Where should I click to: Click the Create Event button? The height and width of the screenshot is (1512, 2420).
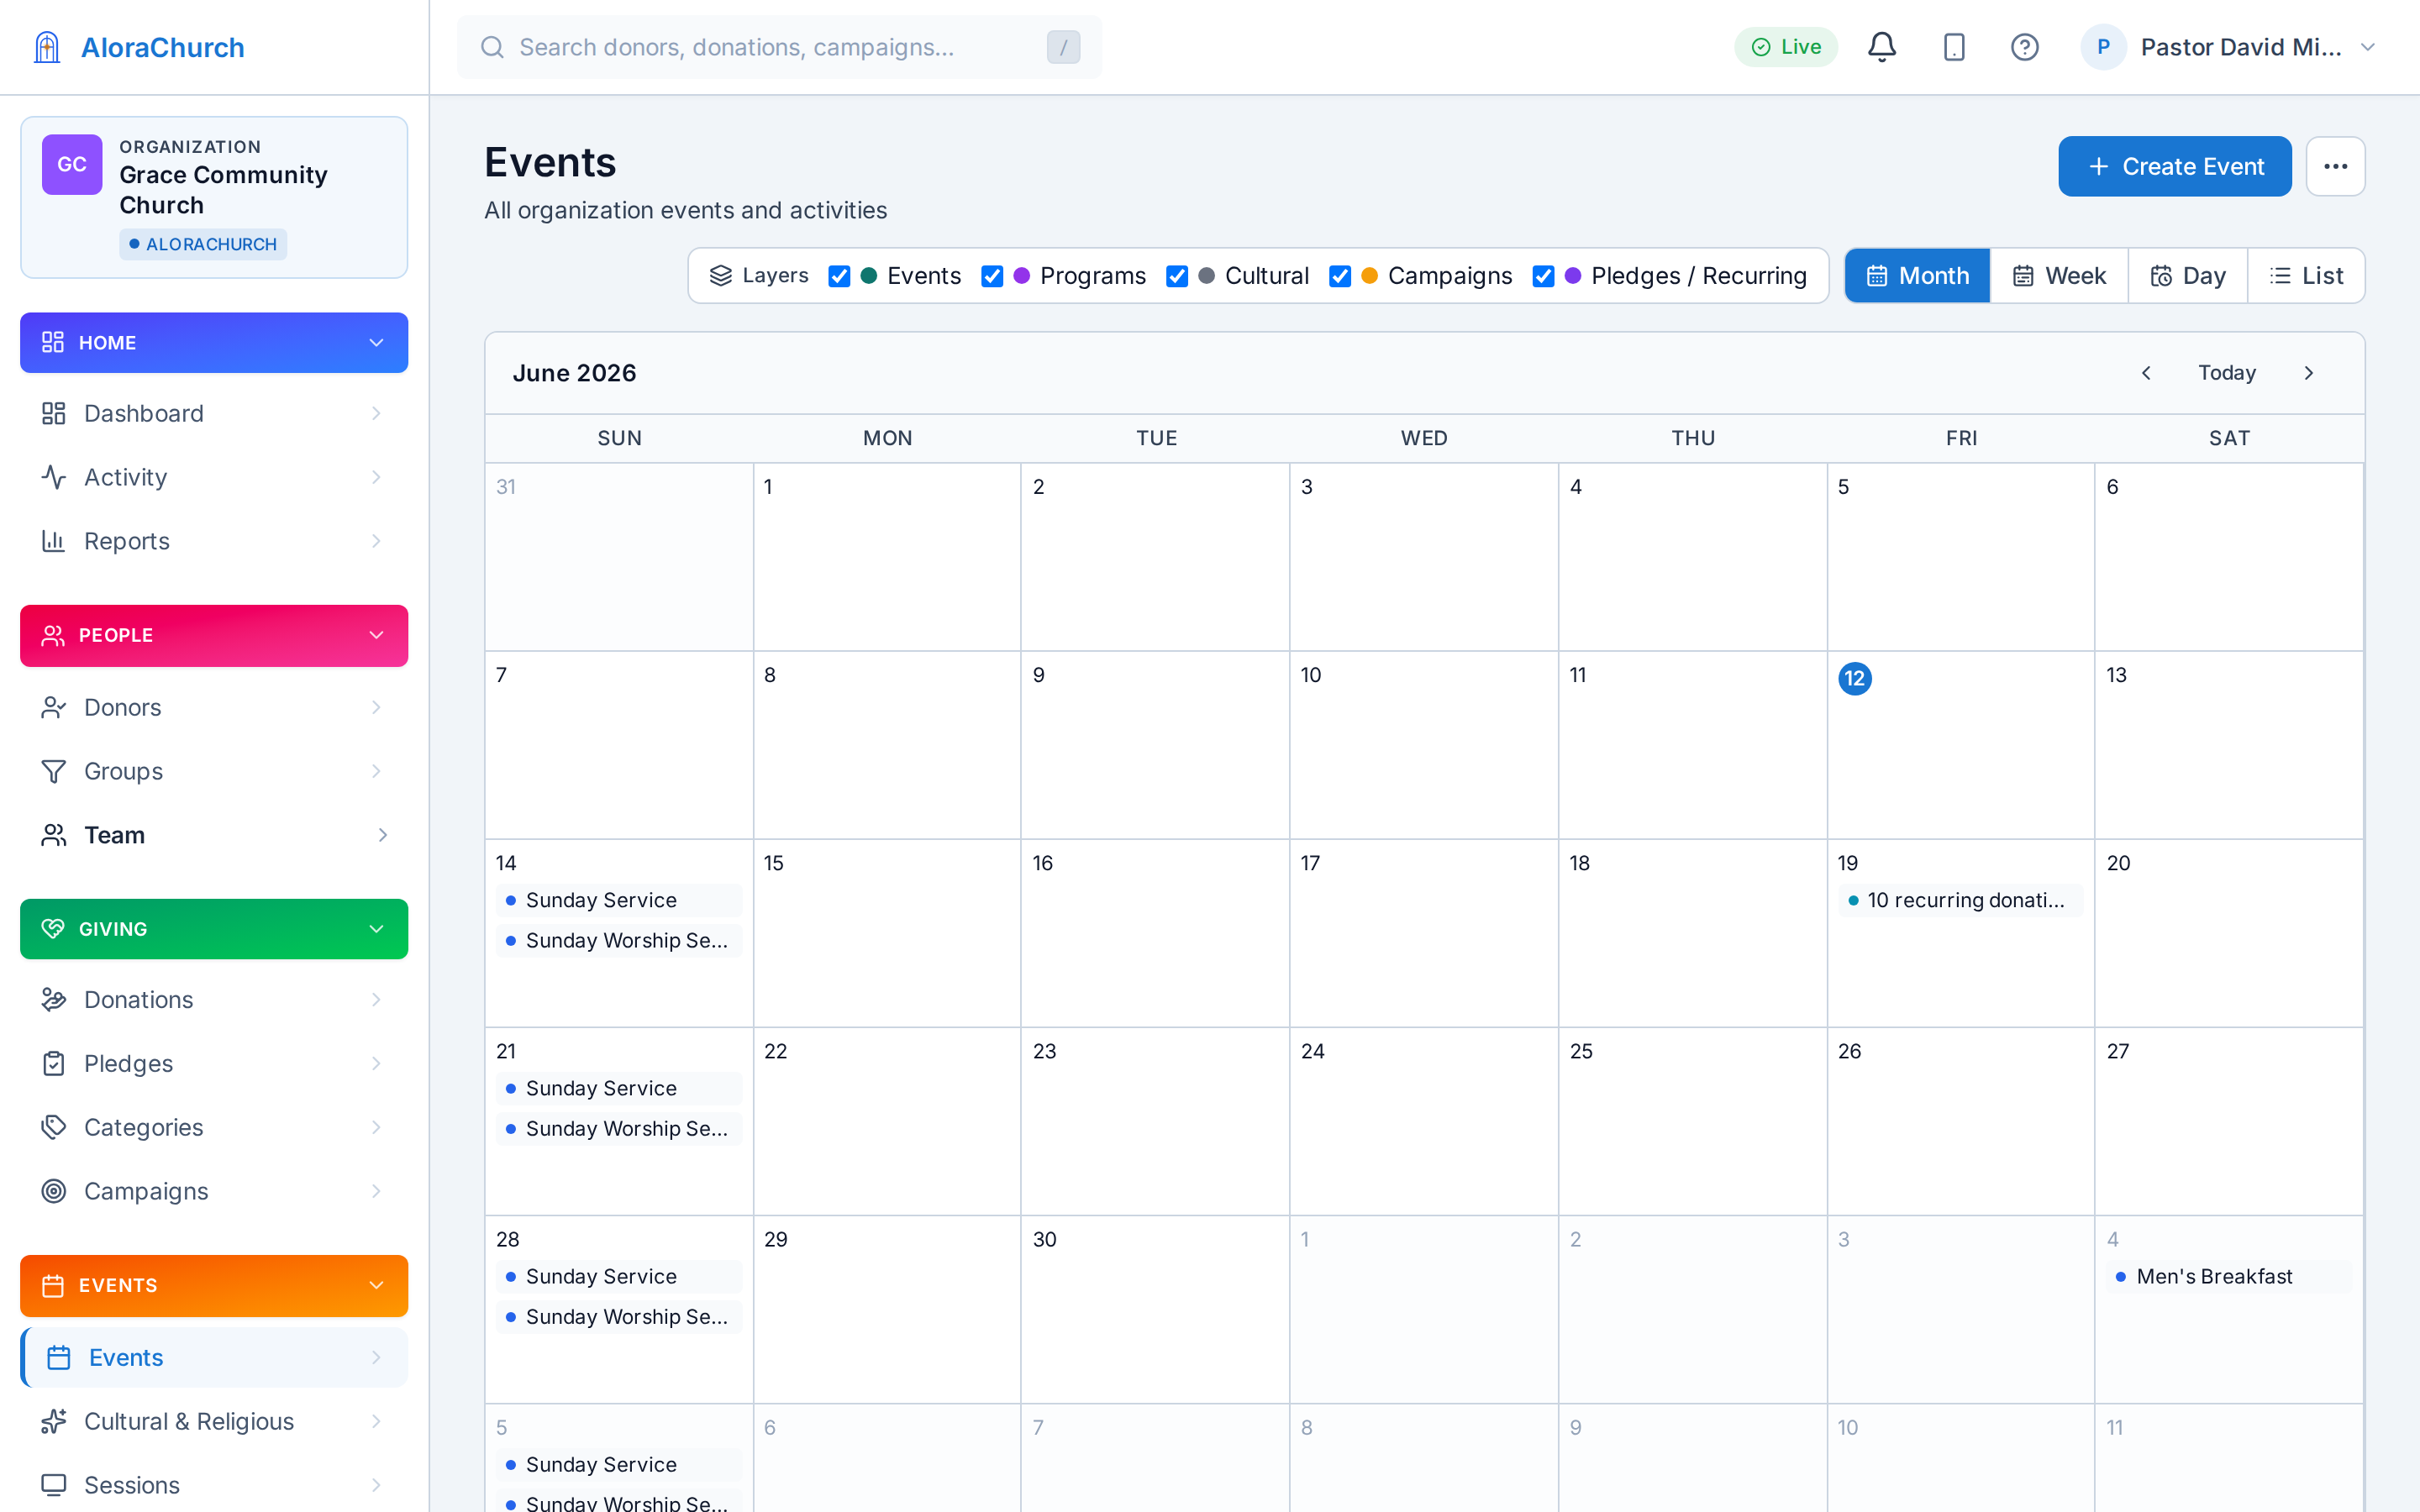tap(2174, 166)
